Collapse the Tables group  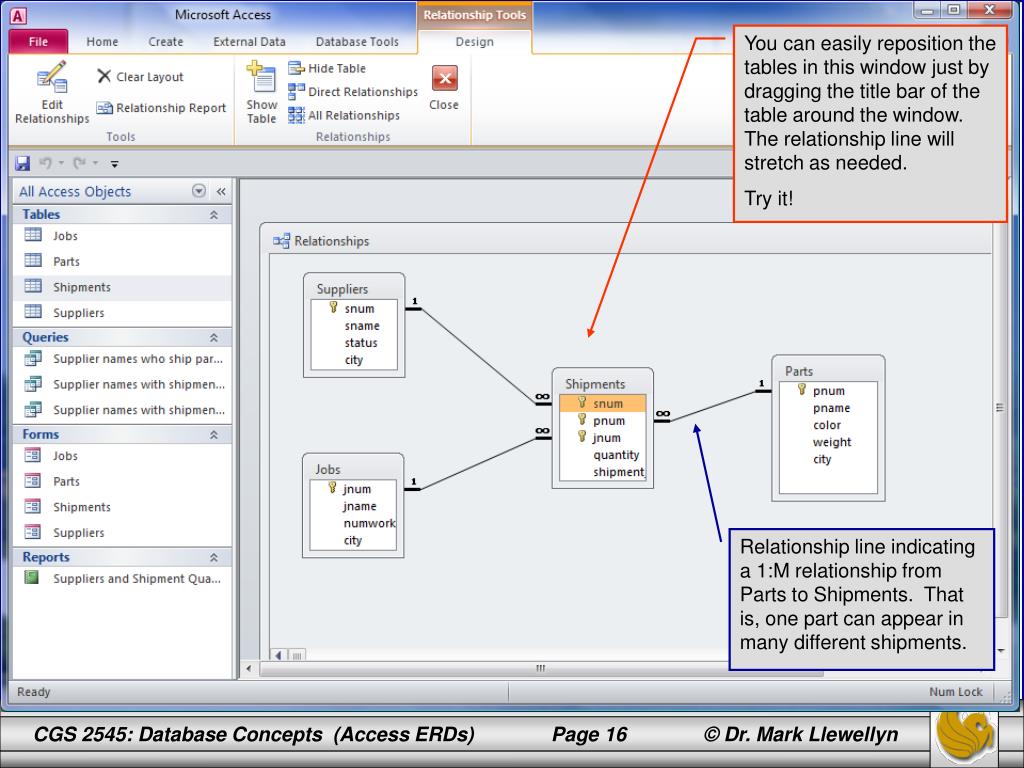click(x=214, y=215)
